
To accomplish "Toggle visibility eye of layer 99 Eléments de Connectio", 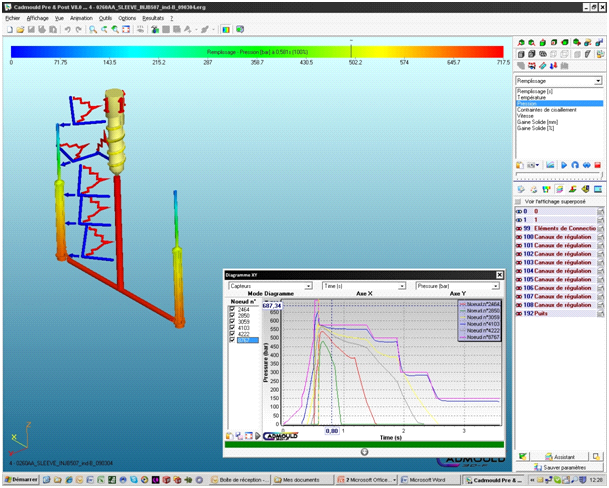I will point(519,228).
